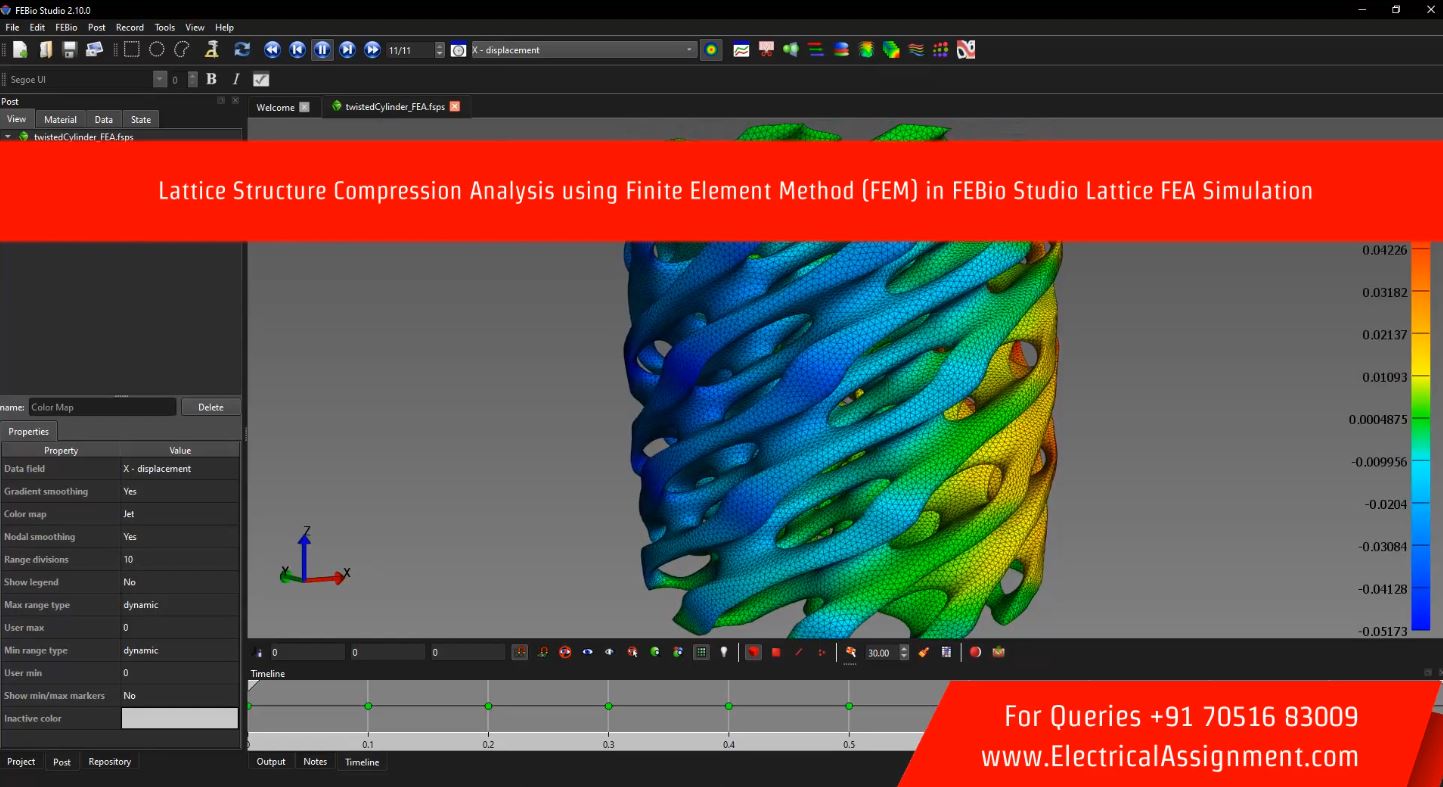Open the Post menu
1443x787 pixels.
click(x=96, y=27)
